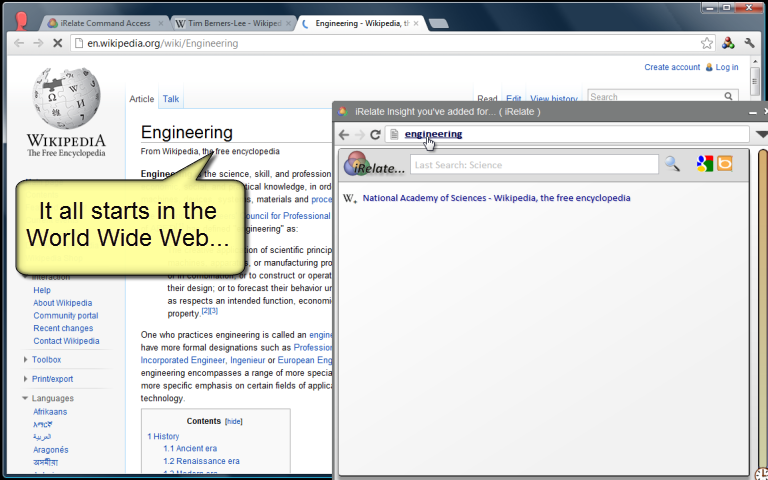
Task: Open citation [2] reference link
Action: (x=205, y=311)
